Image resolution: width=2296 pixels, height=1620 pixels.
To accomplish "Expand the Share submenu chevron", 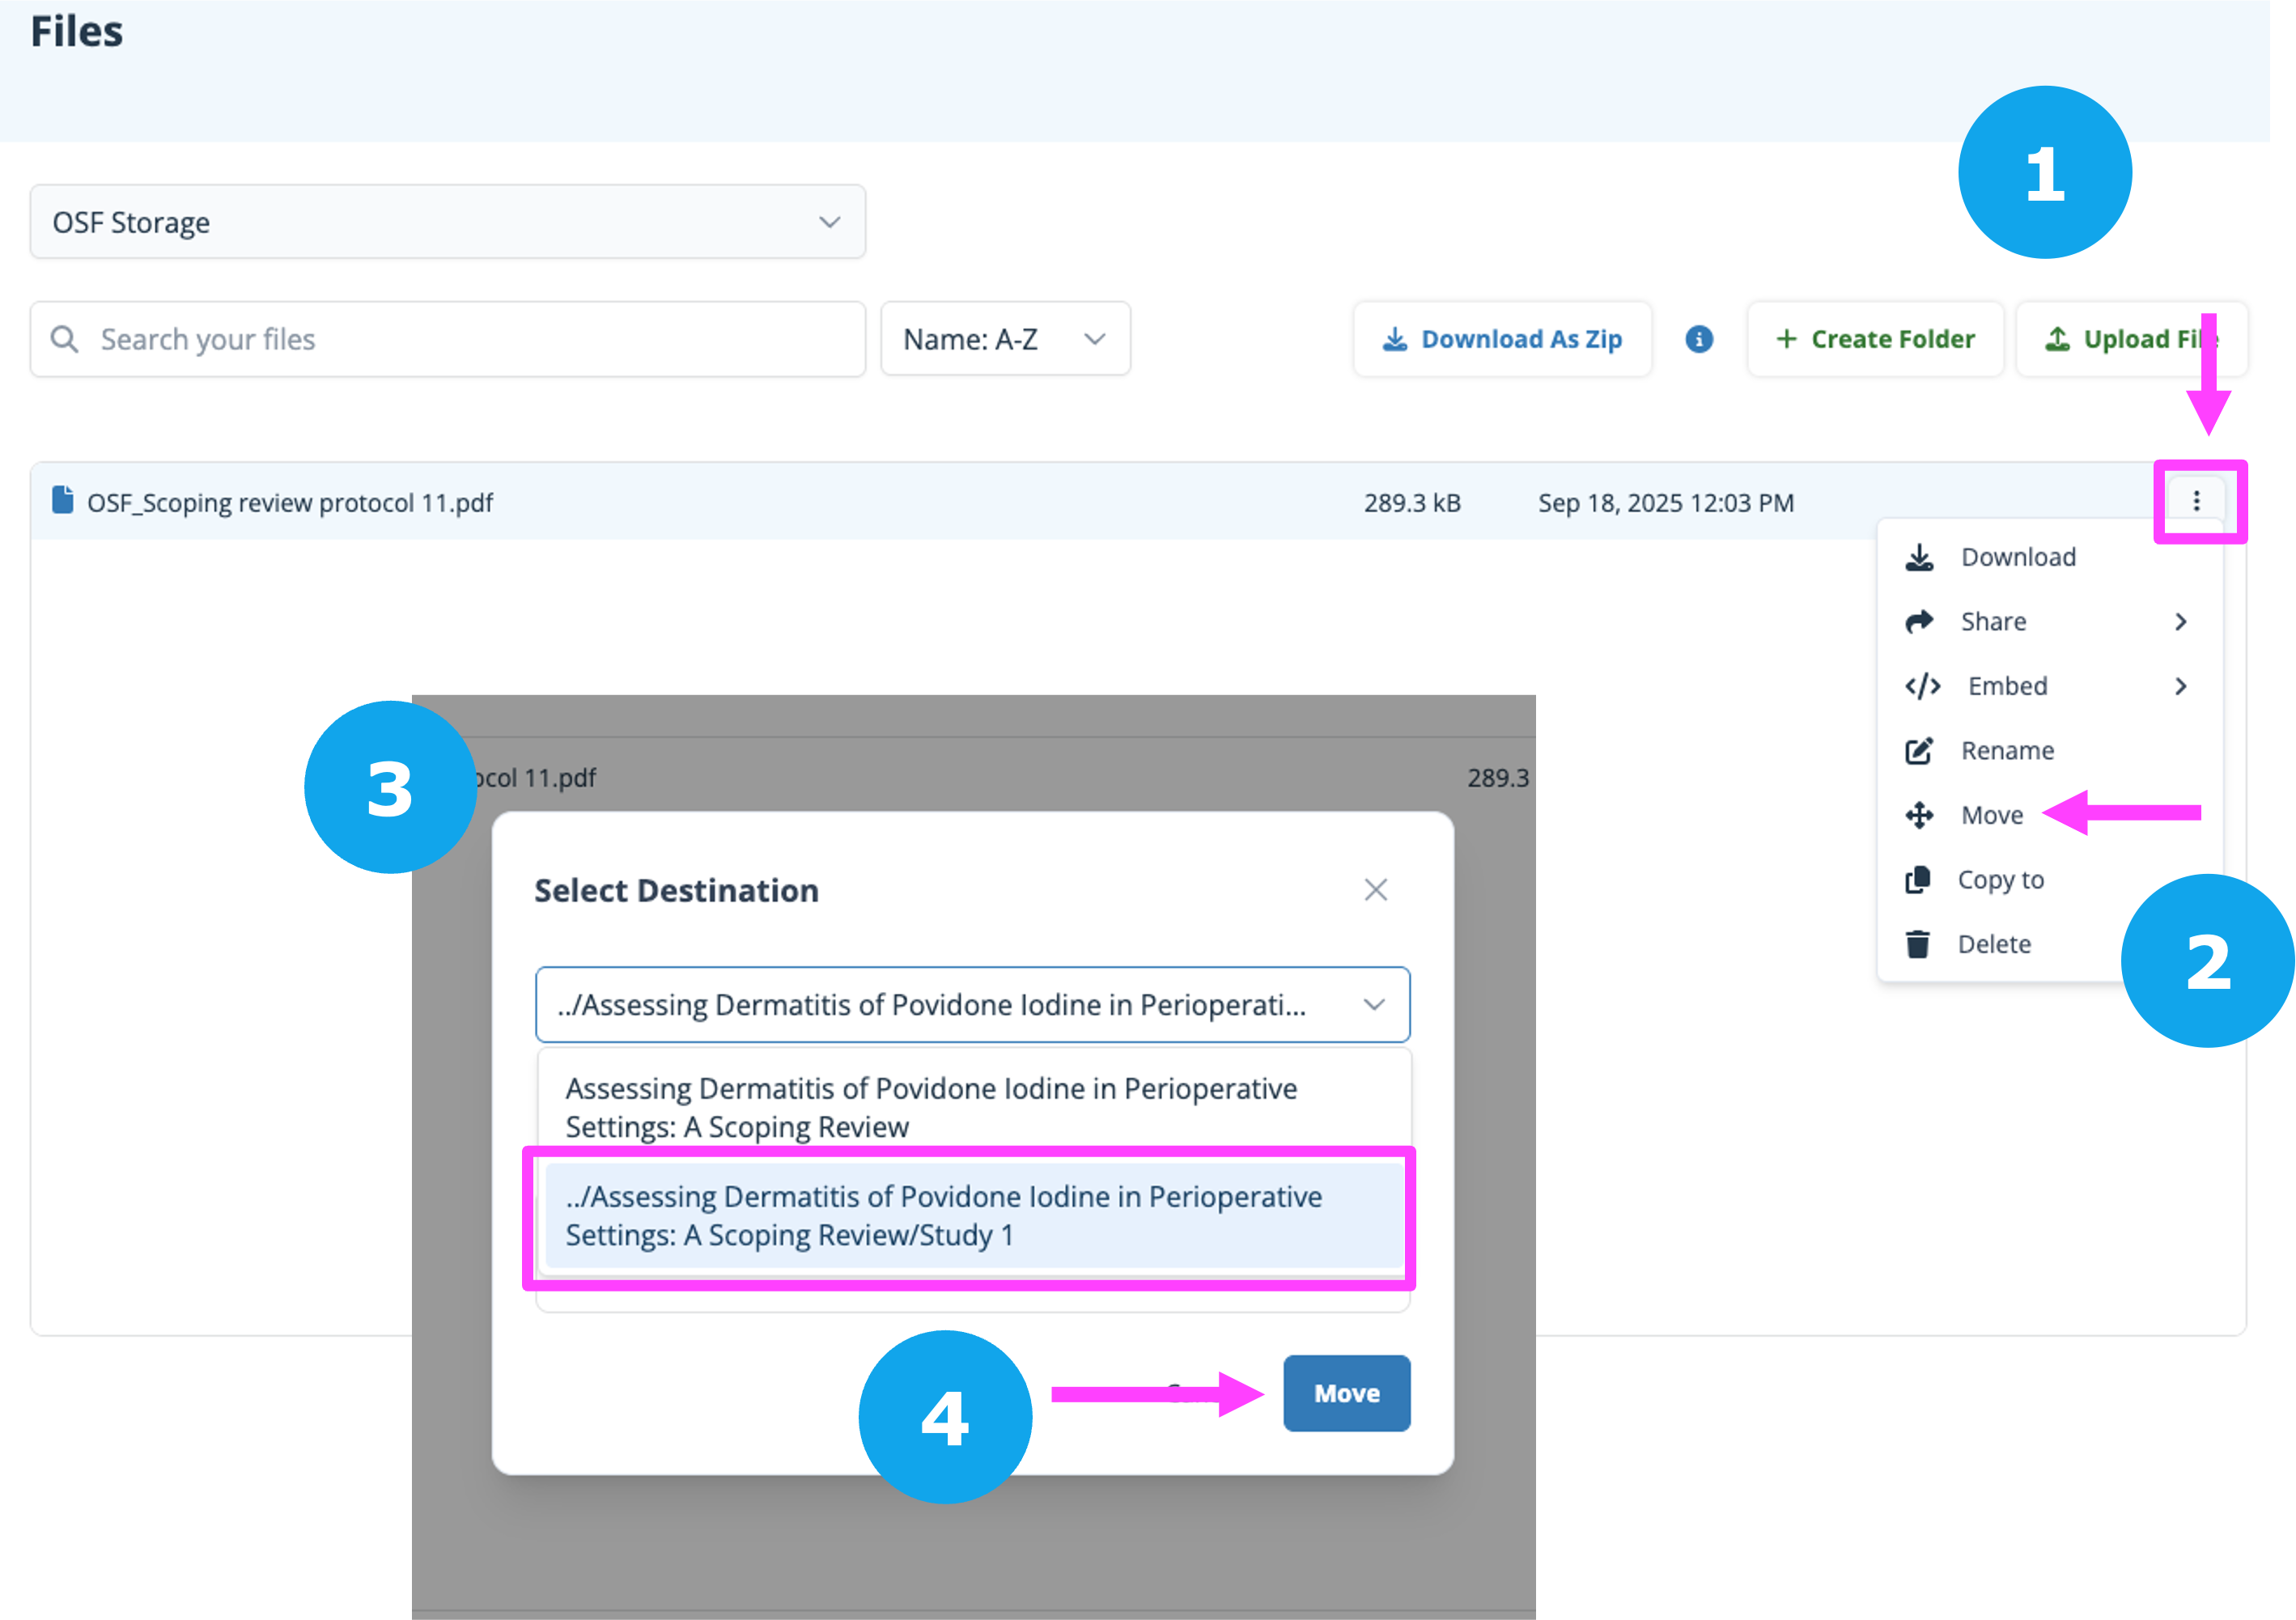I will (x=2181, y=622).
